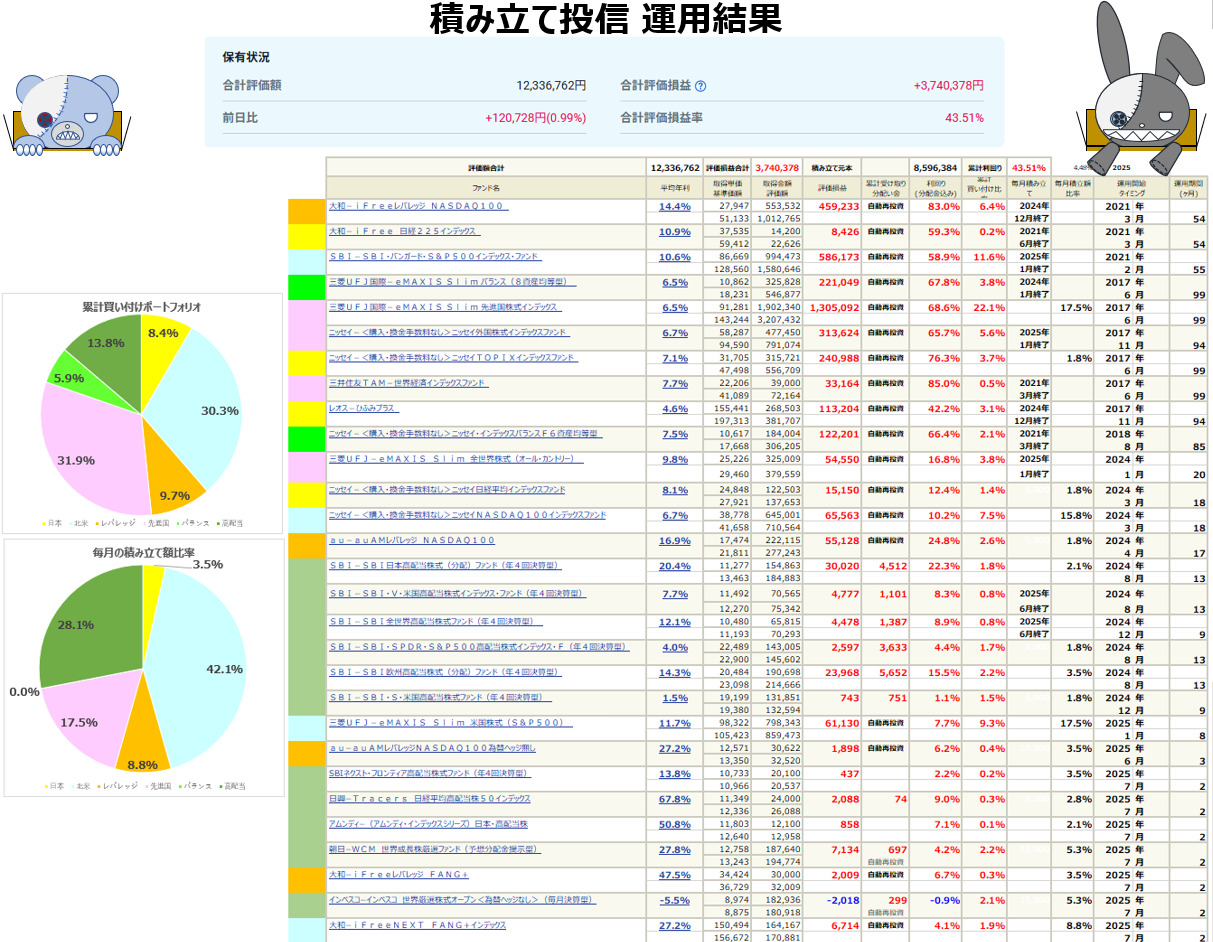This screenshot has width=1213, height=942.
Task: Click the help icon beside 合計評価損益
Action: point(701,86)
